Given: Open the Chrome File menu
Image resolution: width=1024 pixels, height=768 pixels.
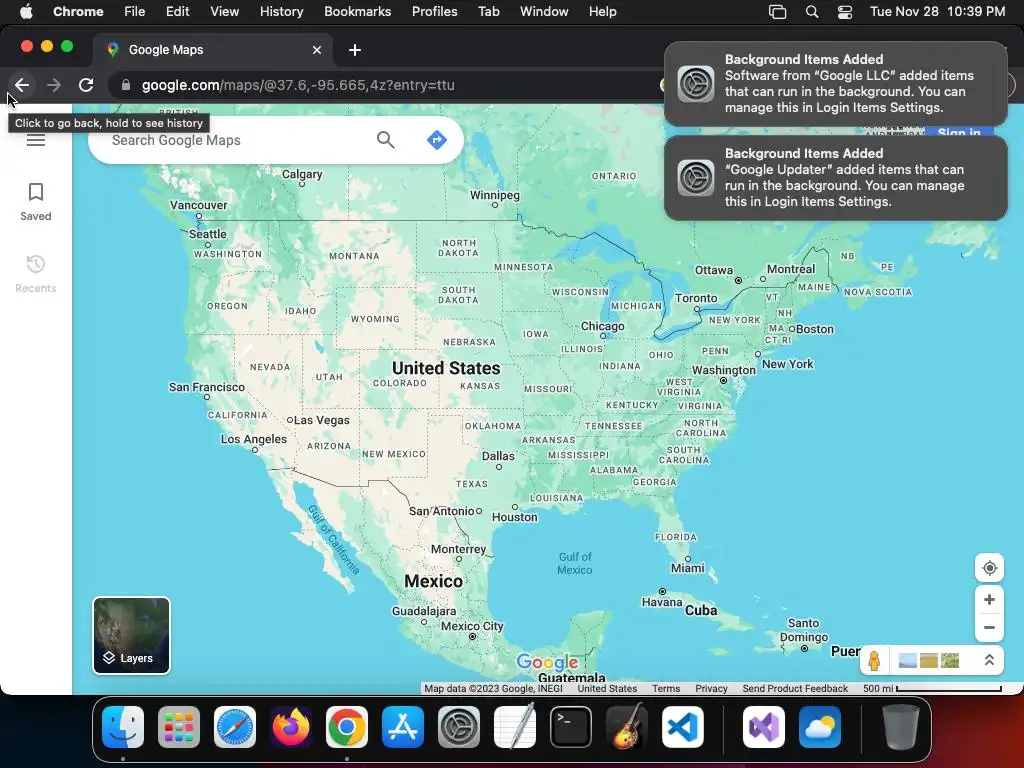Looking at the screenshot, I should [135, 12].
